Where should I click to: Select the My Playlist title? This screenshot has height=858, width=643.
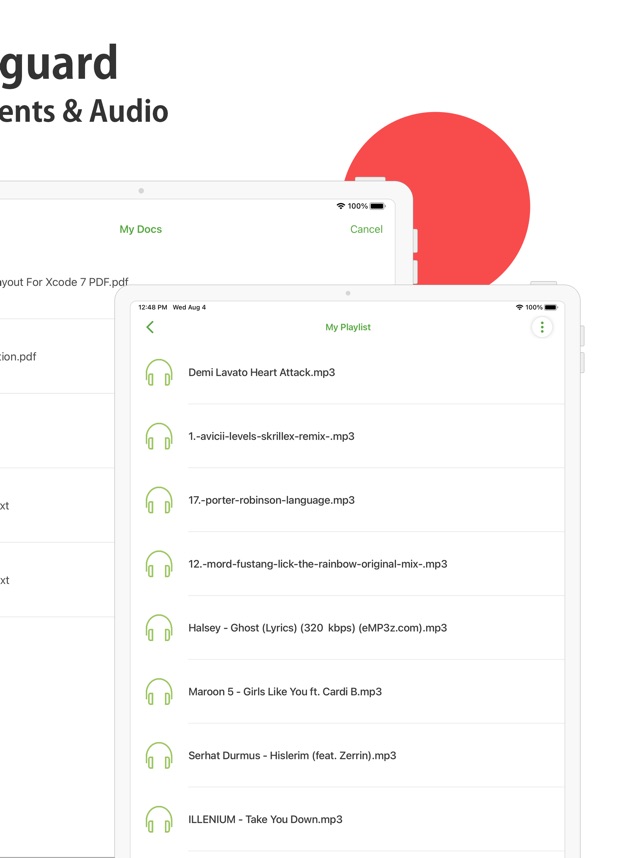coord(348,327)
